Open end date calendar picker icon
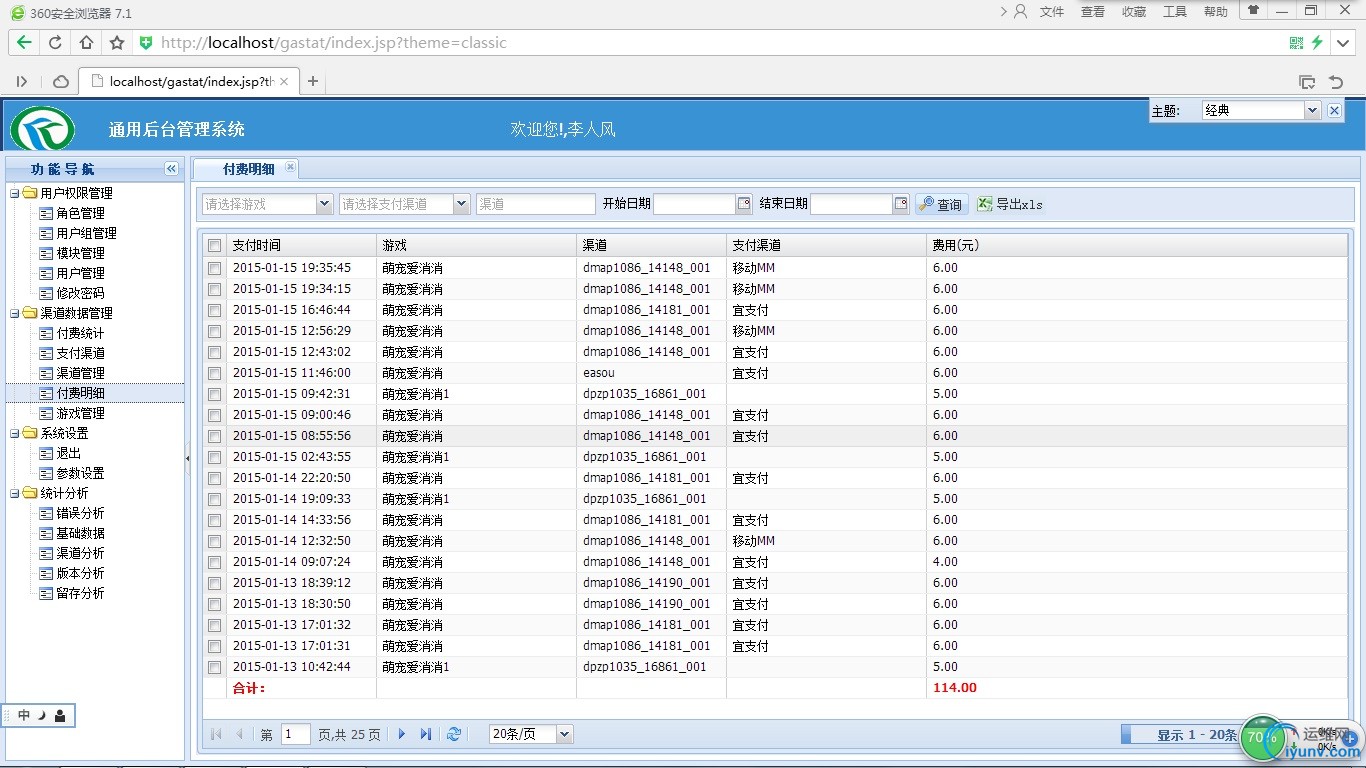The image size is (1366, 768). click(x=901, y=204)
